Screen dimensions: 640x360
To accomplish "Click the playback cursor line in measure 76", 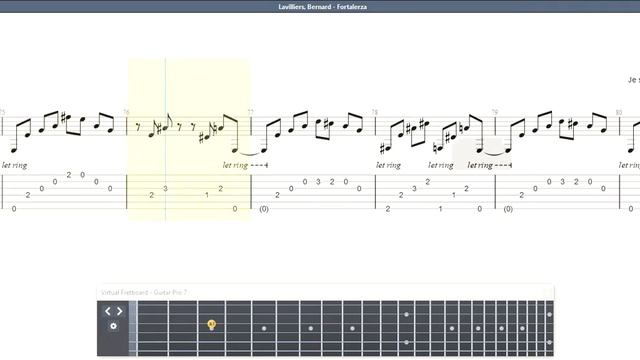I will 165,139.
